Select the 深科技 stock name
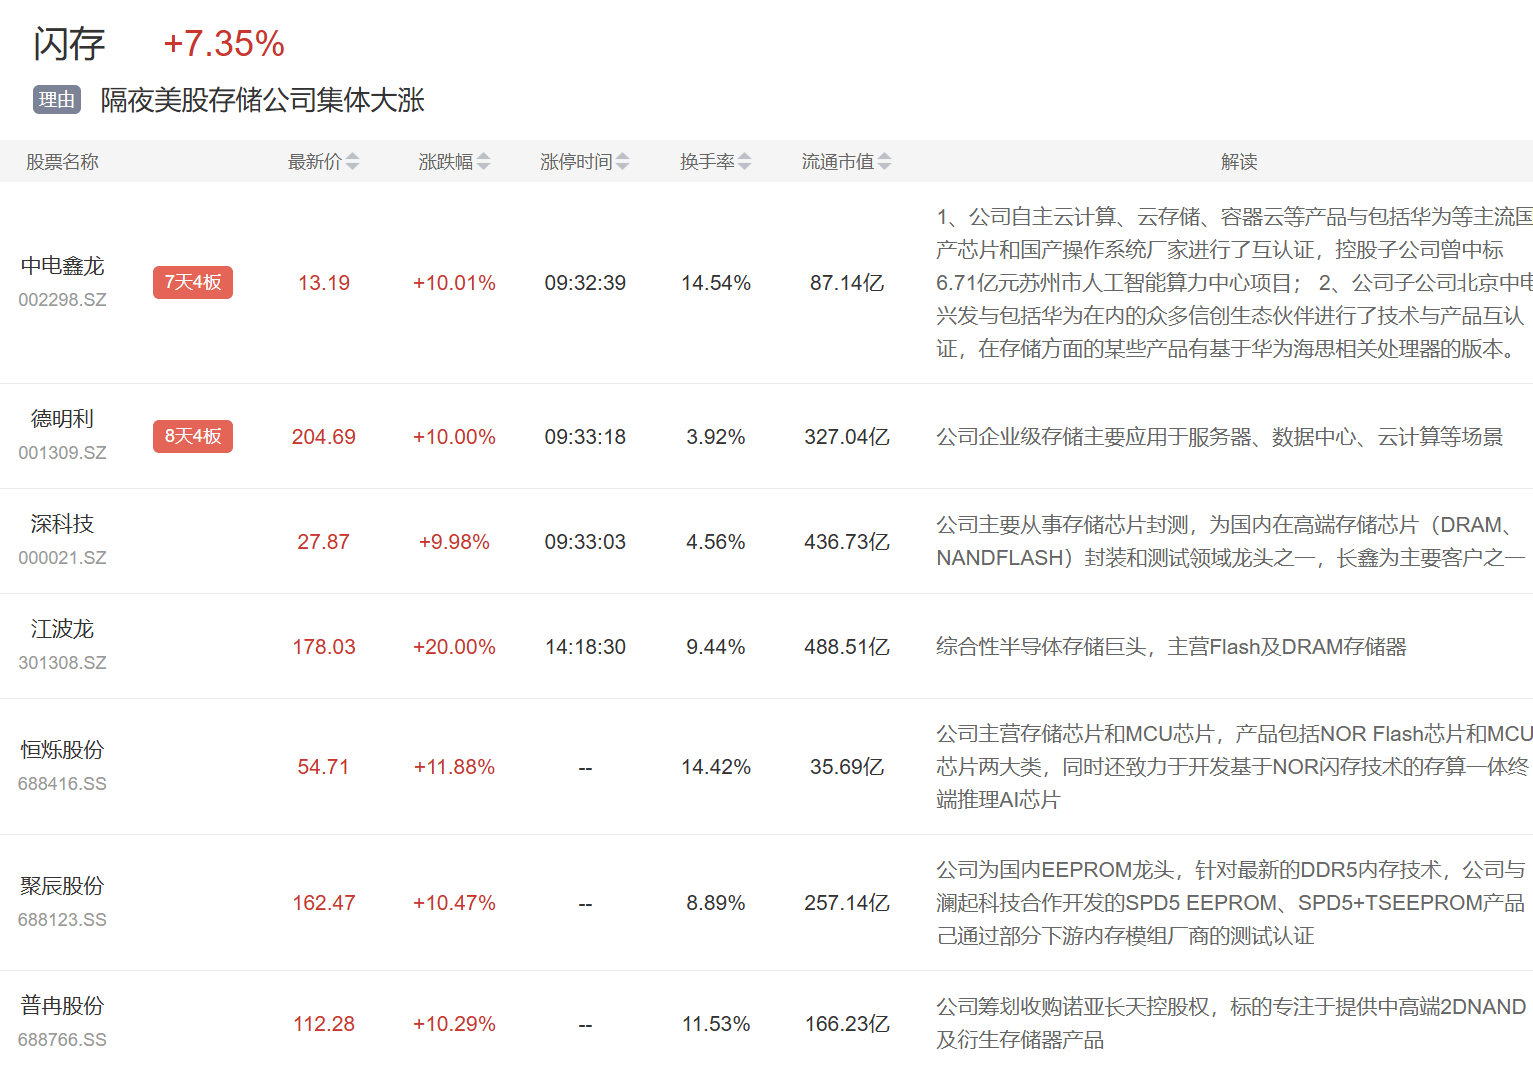This screenshot has width=1533, height=1071. [x=62, y=524]
